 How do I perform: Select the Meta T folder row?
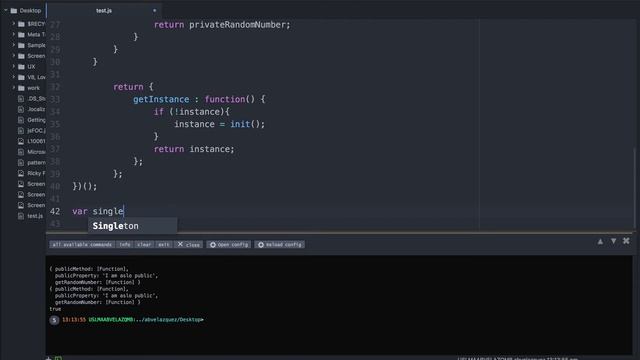pyautogui.click(x=29, y=34)
